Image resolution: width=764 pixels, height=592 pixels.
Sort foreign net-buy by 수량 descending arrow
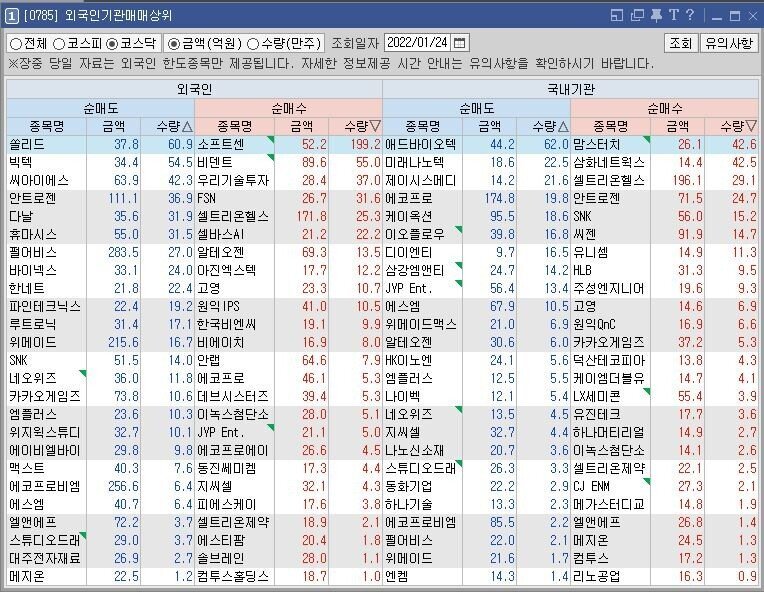(375, 127)
